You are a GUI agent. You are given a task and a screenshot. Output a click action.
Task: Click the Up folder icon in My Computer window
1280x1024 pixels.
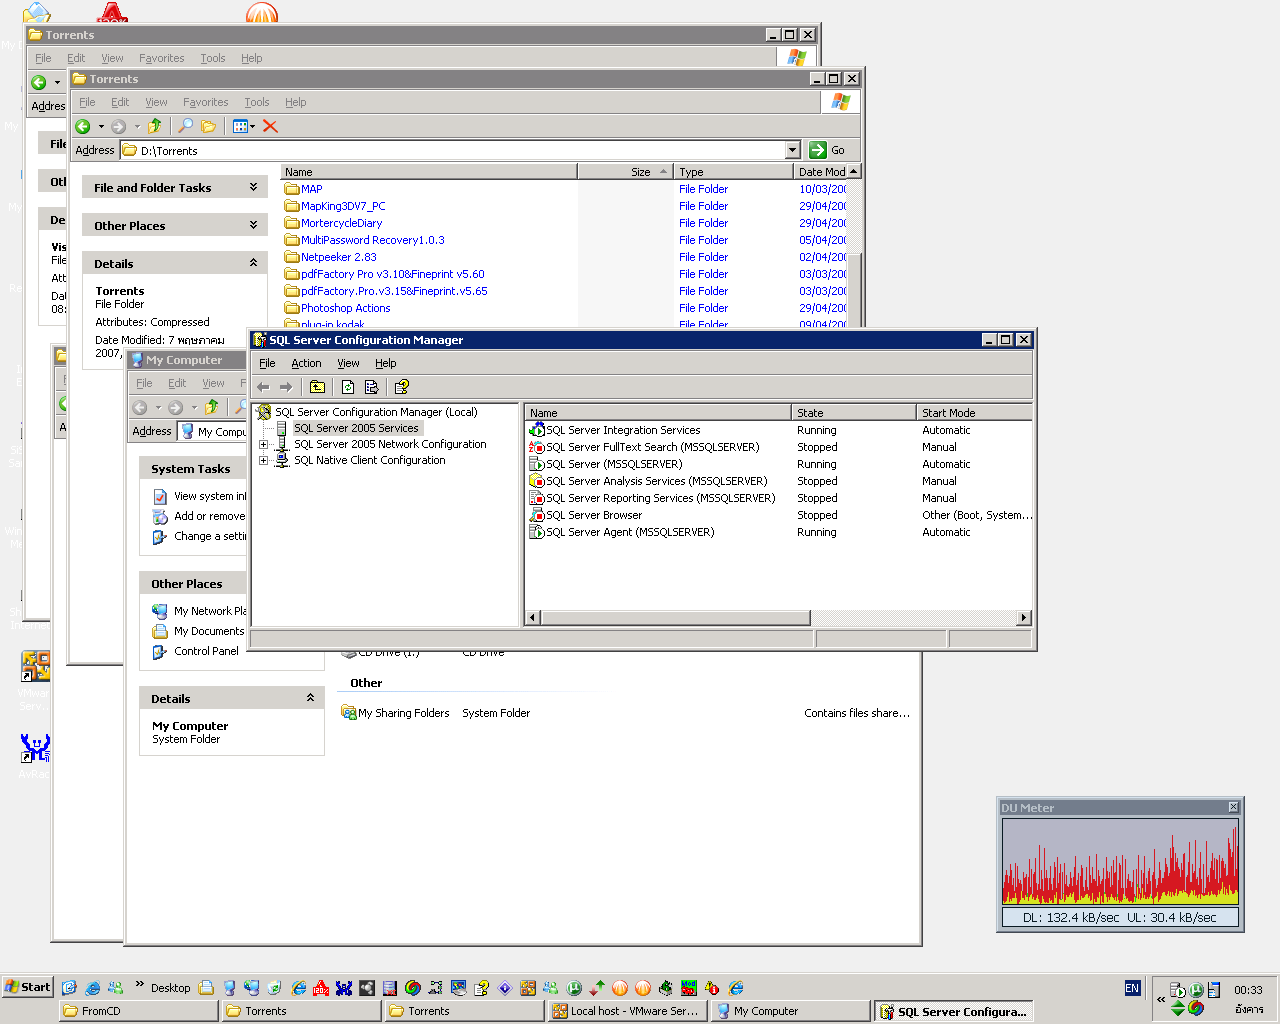click(x=211, y=407)
